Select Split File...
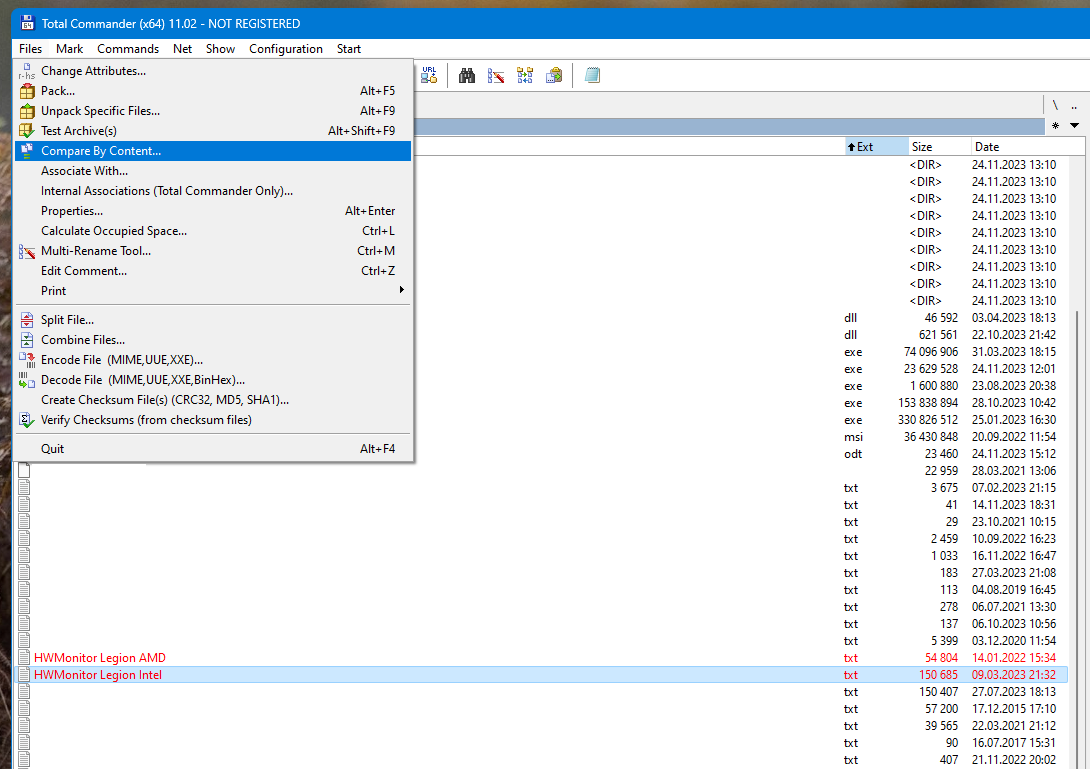The height and width of the screenshot is (769, 1090). tap(213, 320)
